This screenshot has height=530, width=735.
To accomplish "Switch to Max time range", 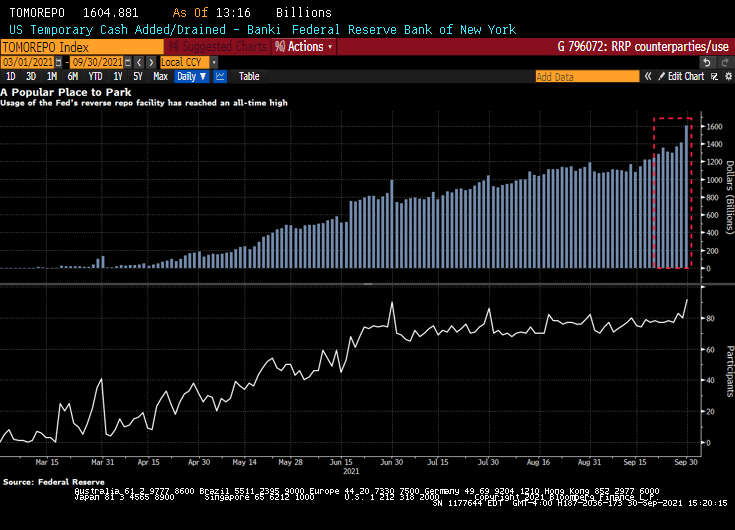I will (160, 76).
